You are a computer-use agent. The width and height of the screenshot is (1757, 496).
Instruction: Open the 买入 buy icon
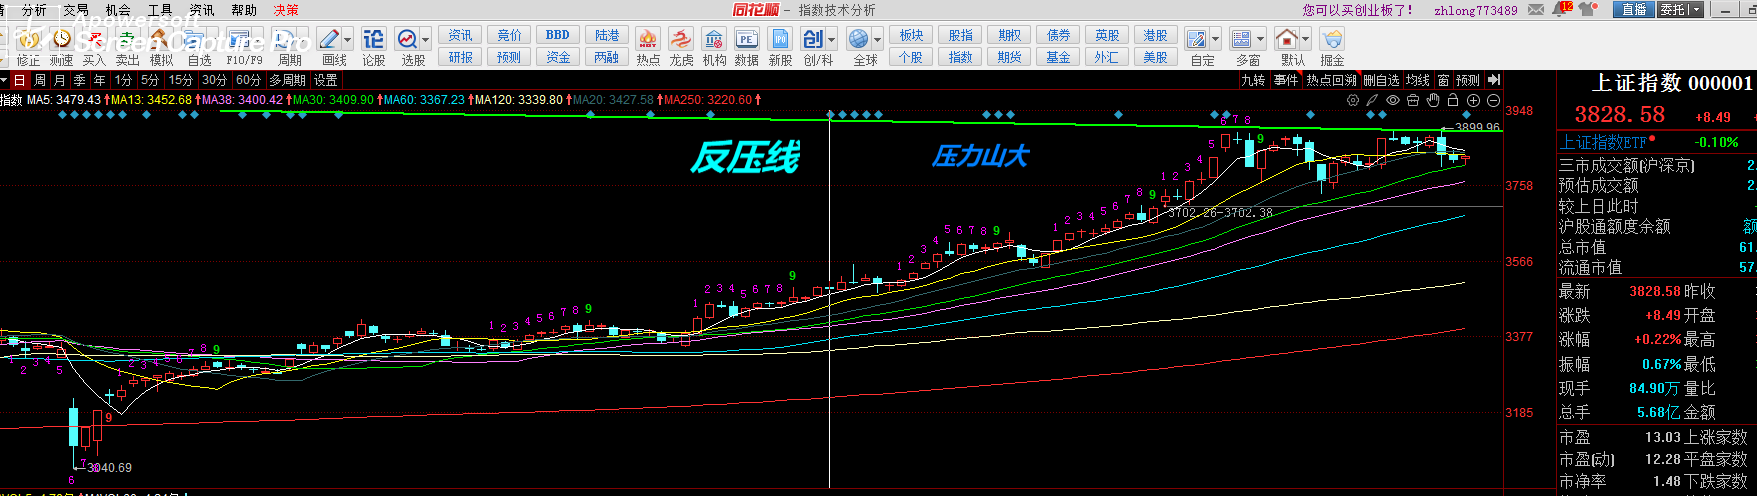pyautogui.click(x=94, y=39)
